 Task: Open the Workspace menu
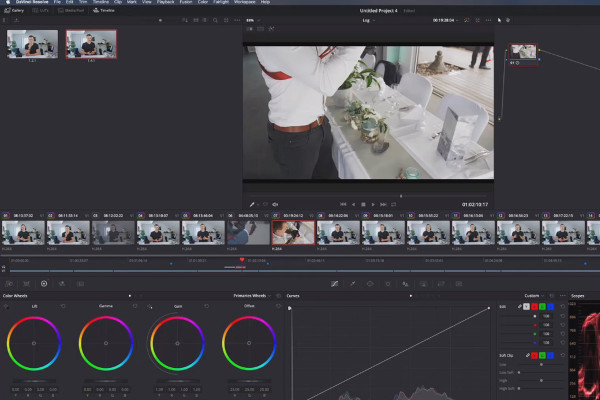coord(245,2)
